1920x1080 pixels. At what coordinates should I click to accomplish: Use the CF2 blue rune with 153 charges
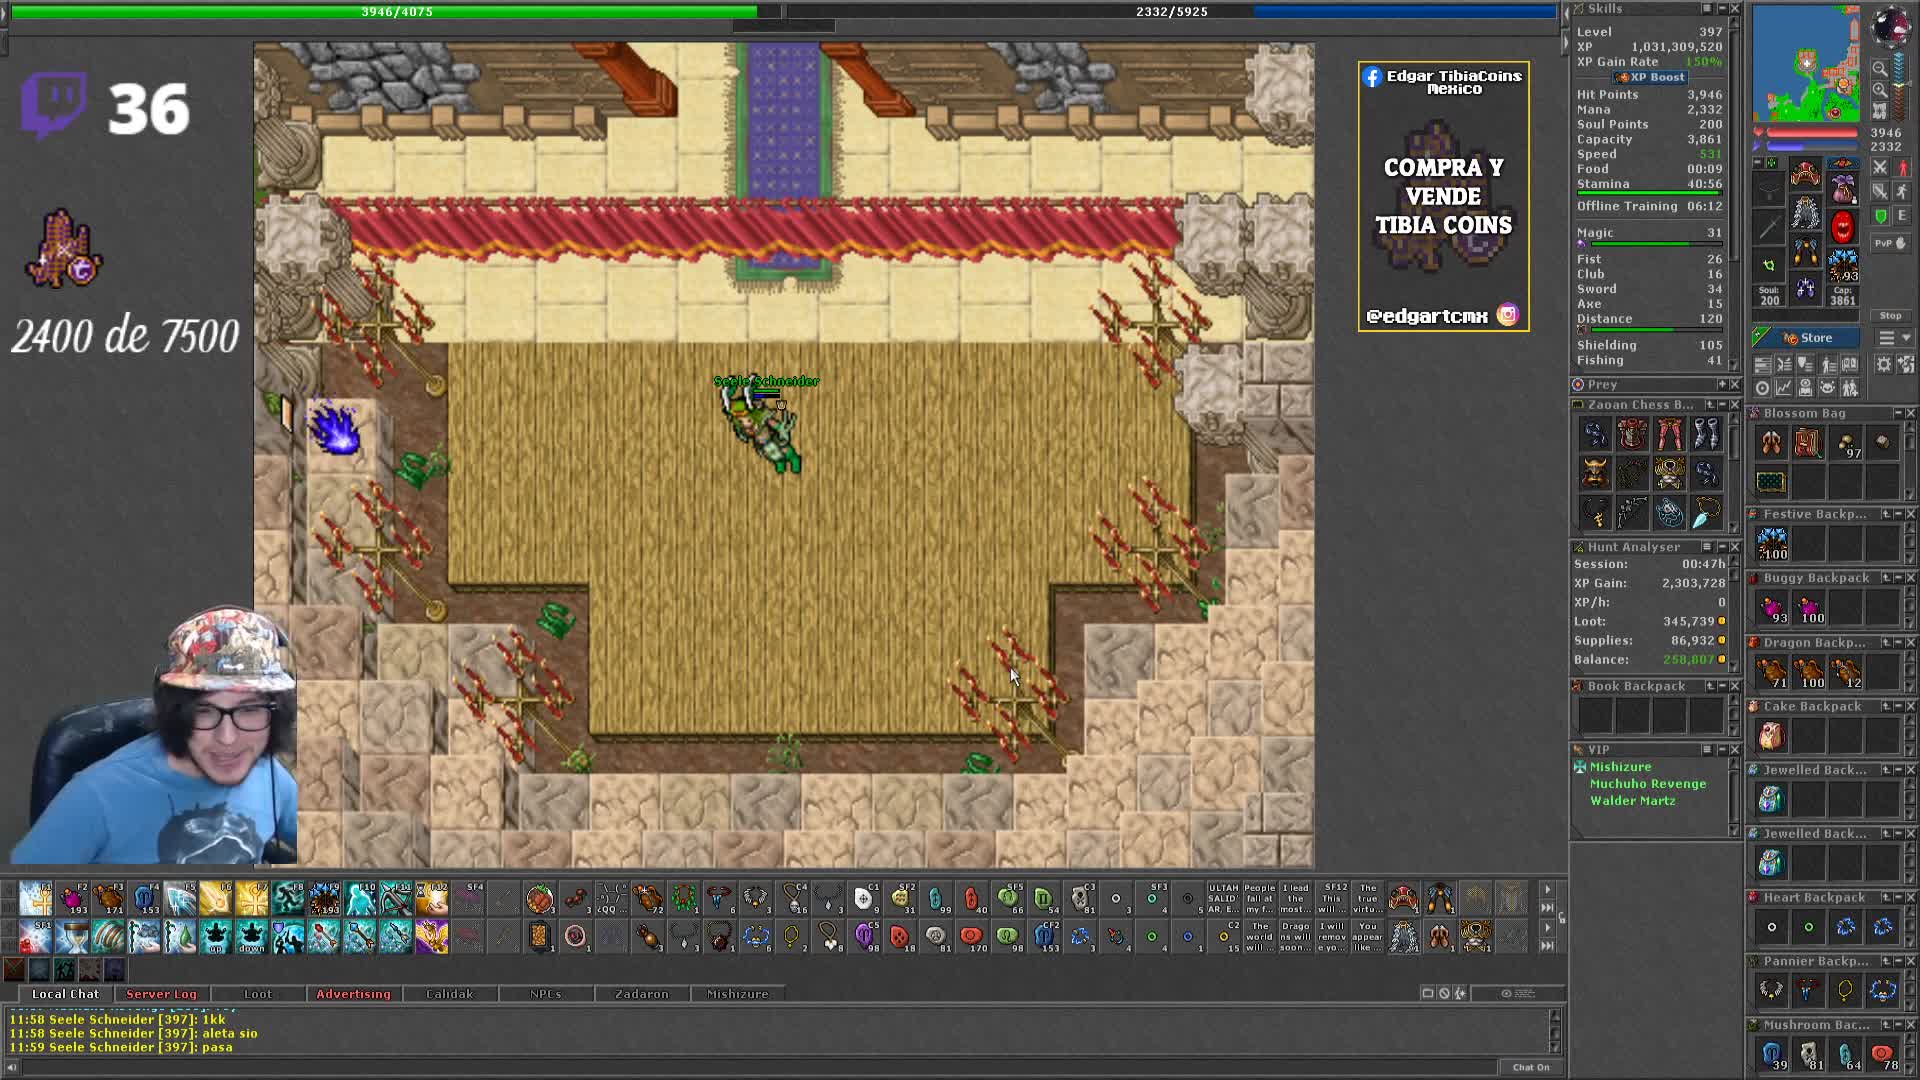pos(1045,936)
